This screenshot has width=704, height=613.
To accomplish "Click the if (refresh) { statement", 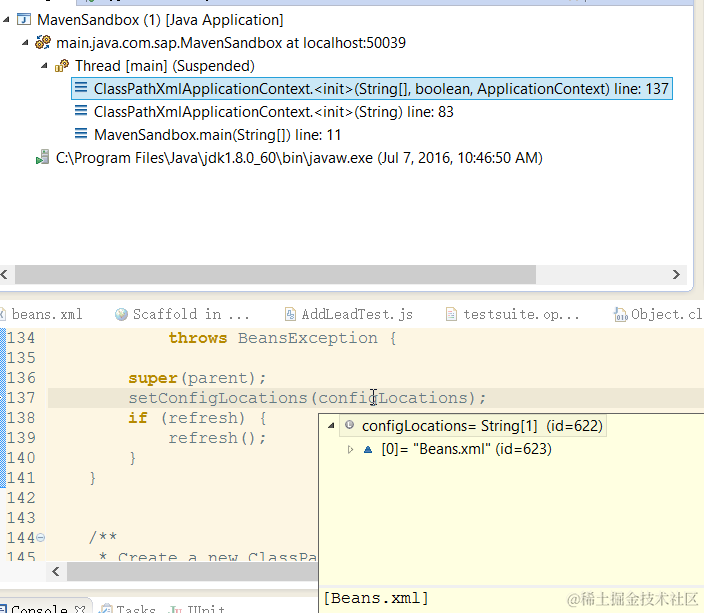I will [197, 418].
